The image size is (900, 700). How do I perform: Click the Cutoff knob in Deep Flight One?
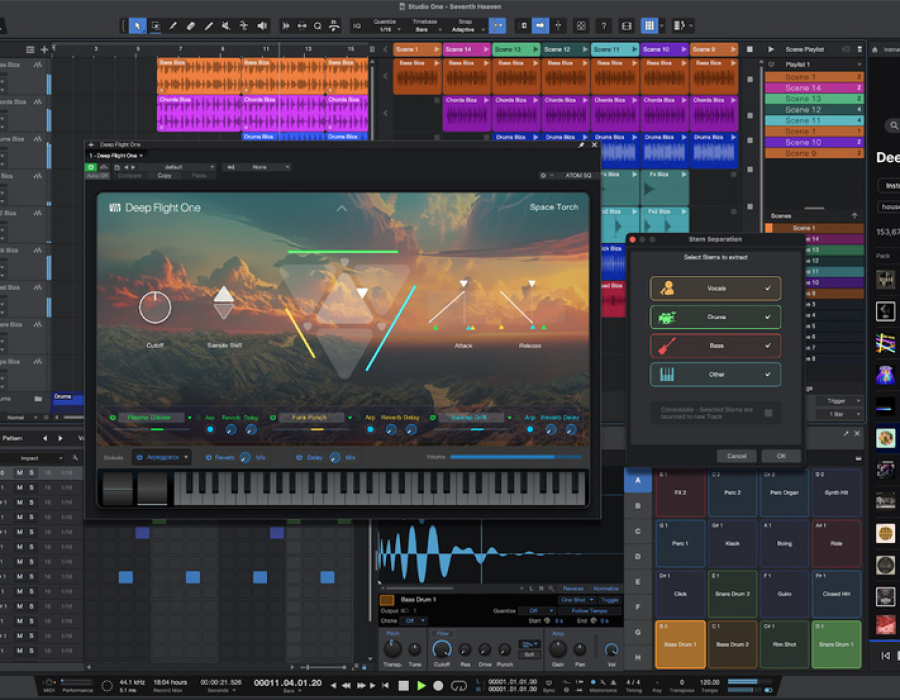coord(155,308)
